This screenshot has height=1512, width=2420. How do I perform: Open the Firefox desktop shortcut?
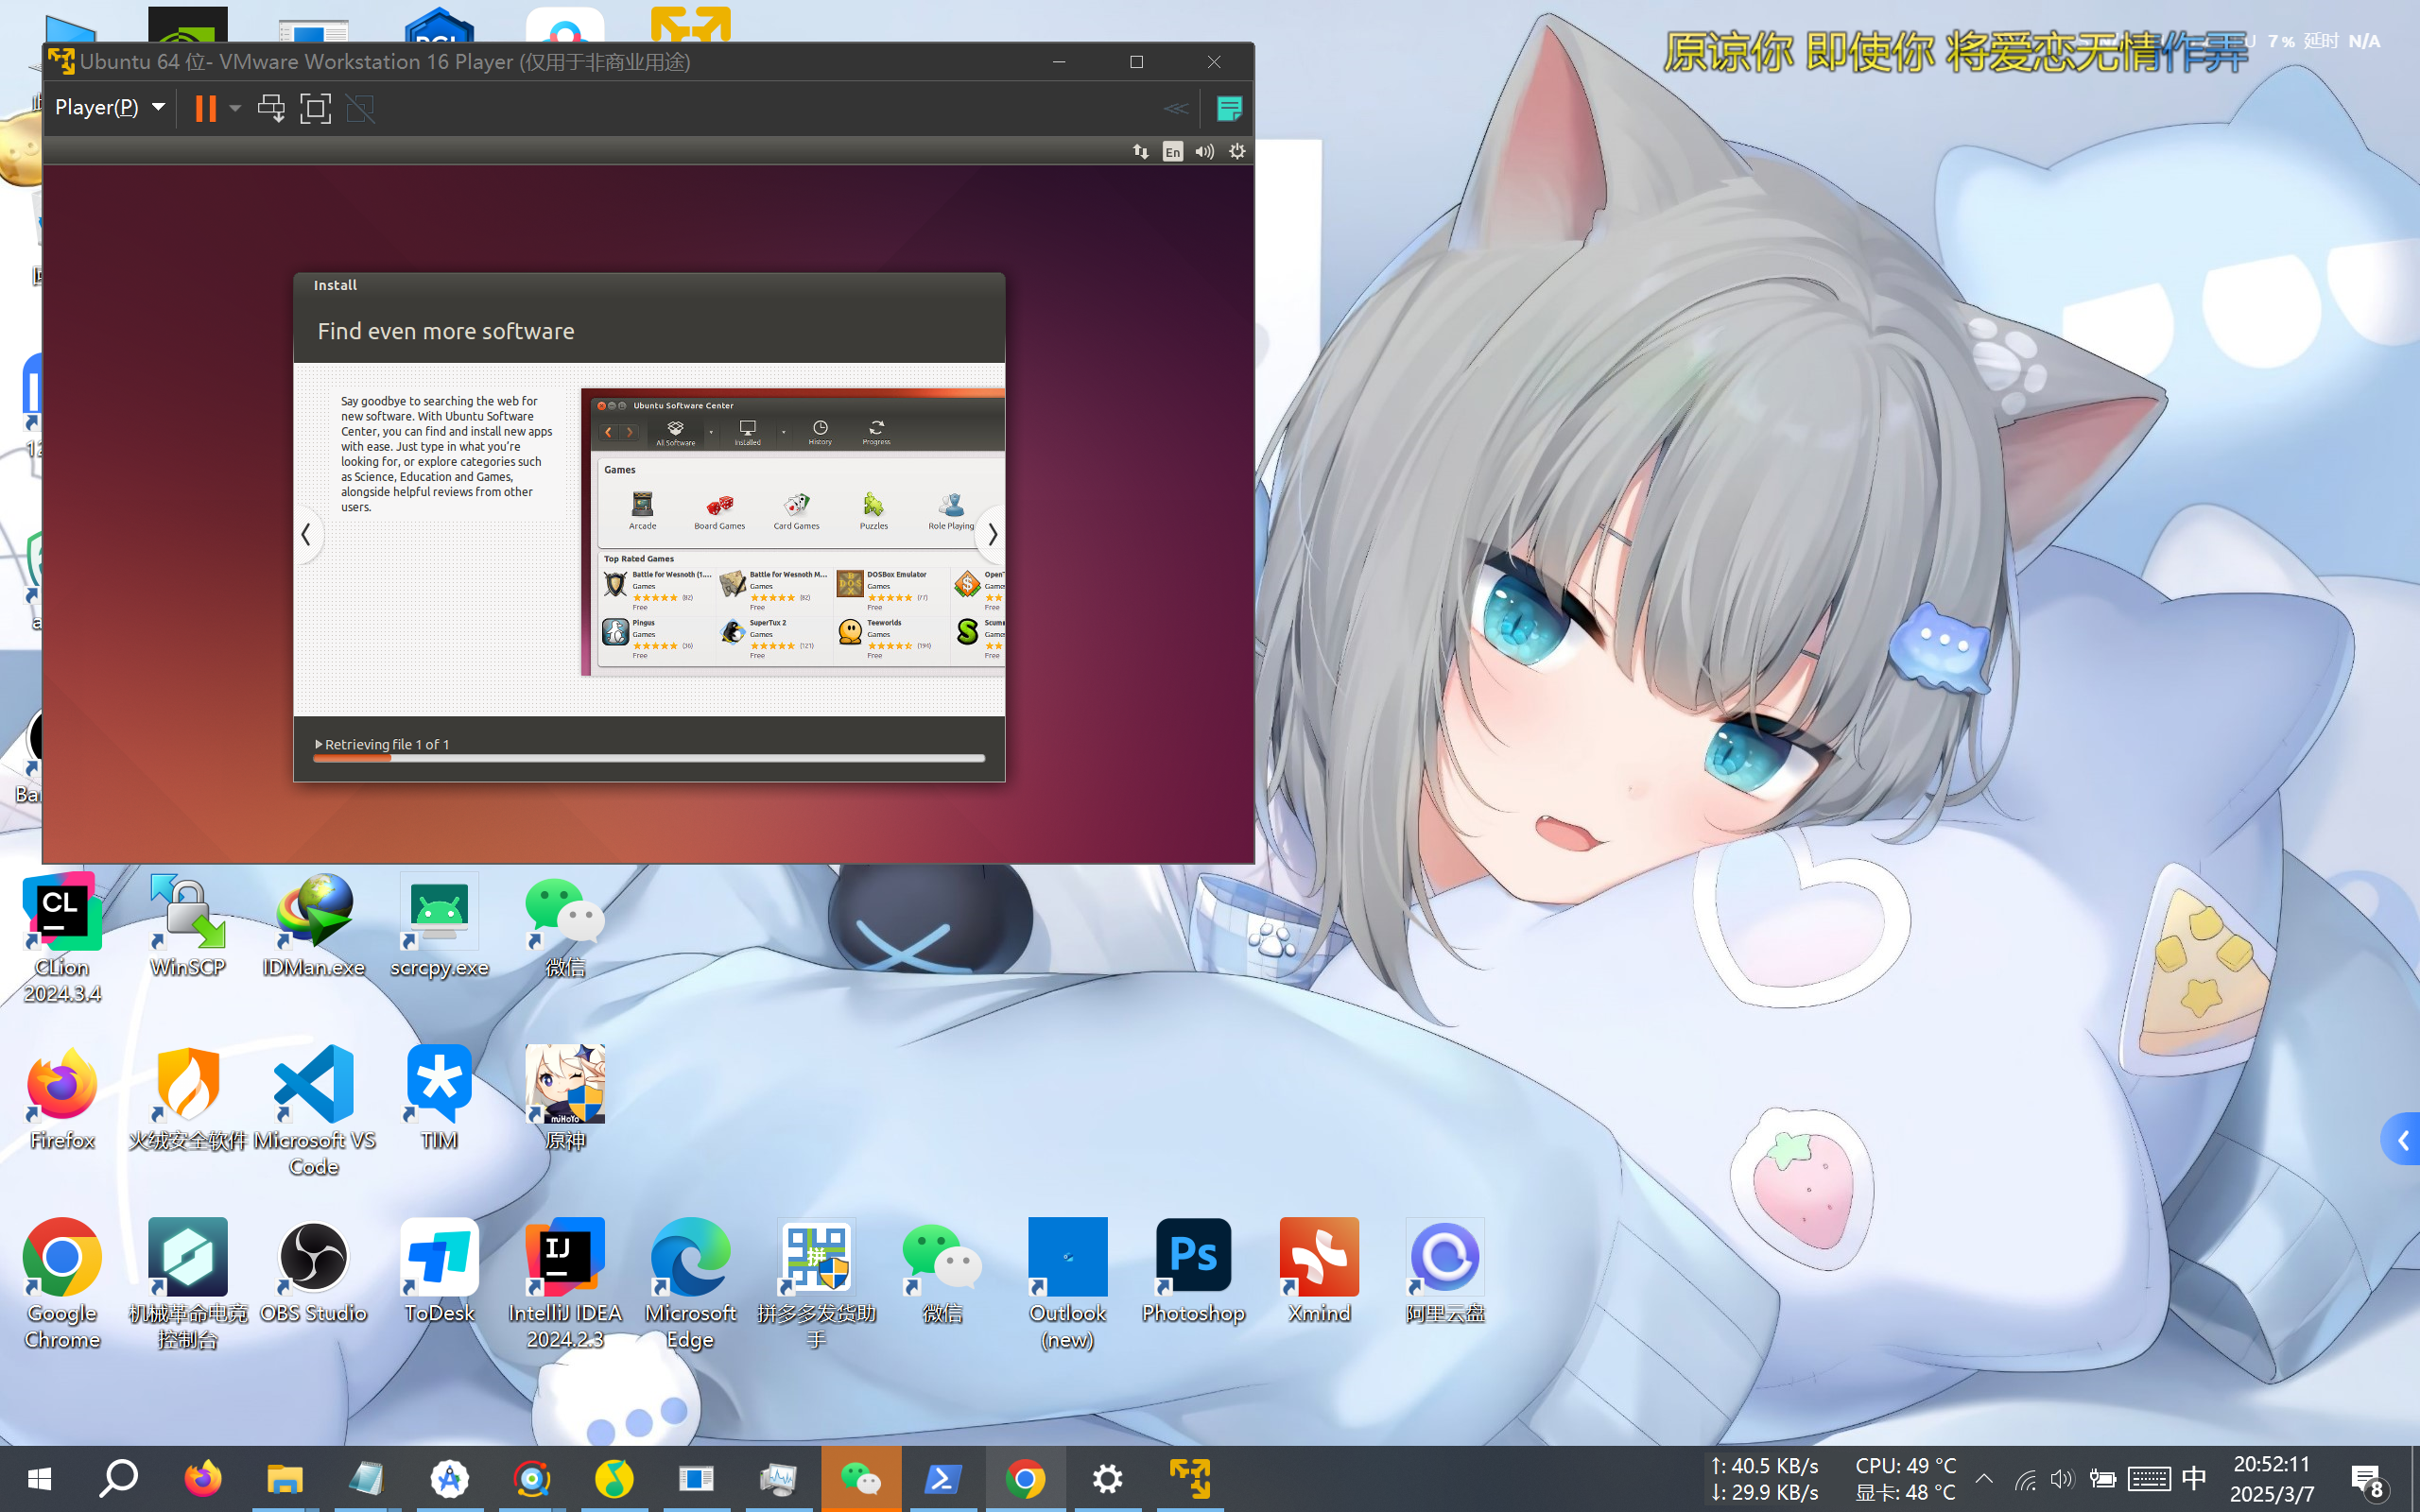coord(62,1097)
